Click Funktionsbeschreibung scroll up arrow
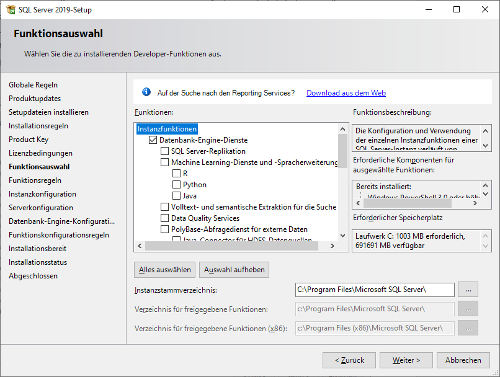The width and height of the screenshot is (500, 377). (485, 131)
